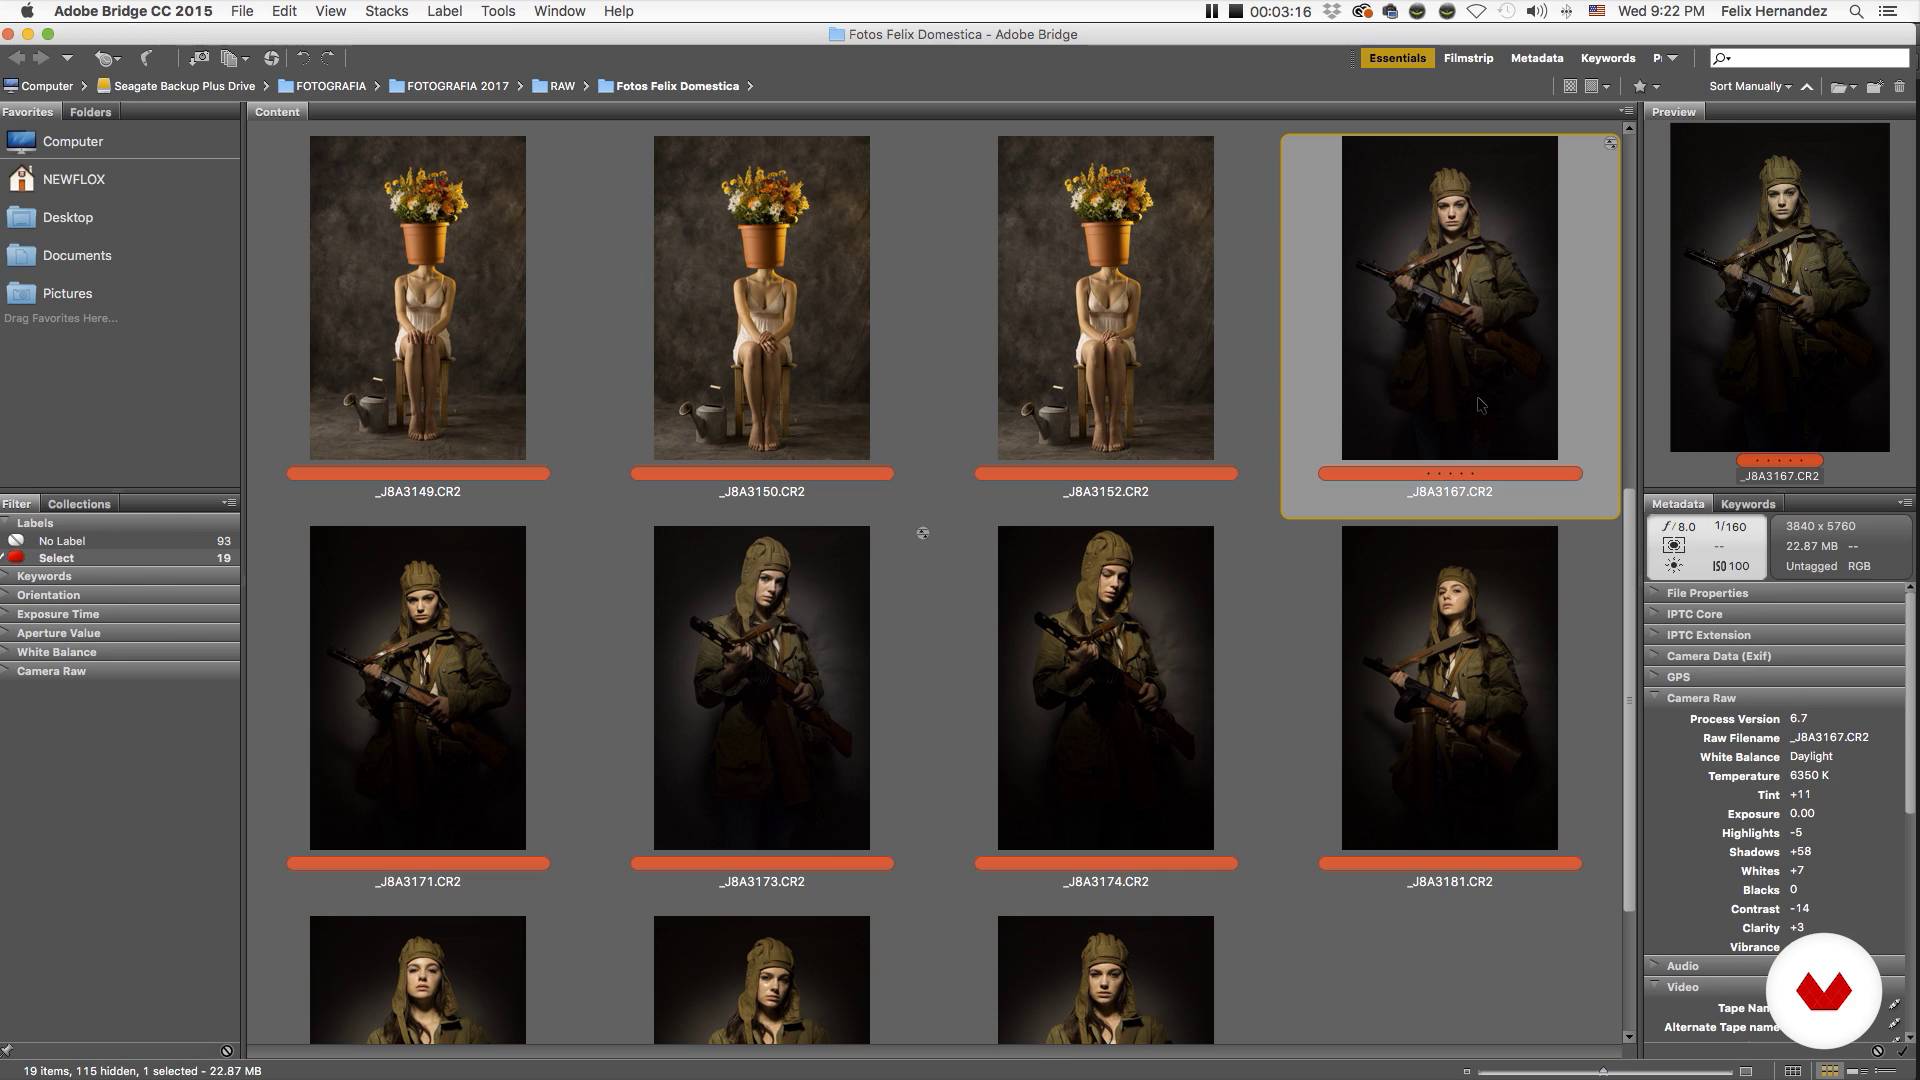The height and width of the screenshot is (1080, 1920).
Task: Click smaller thumbnail size icon
Action: (x=1467, y=1071)
